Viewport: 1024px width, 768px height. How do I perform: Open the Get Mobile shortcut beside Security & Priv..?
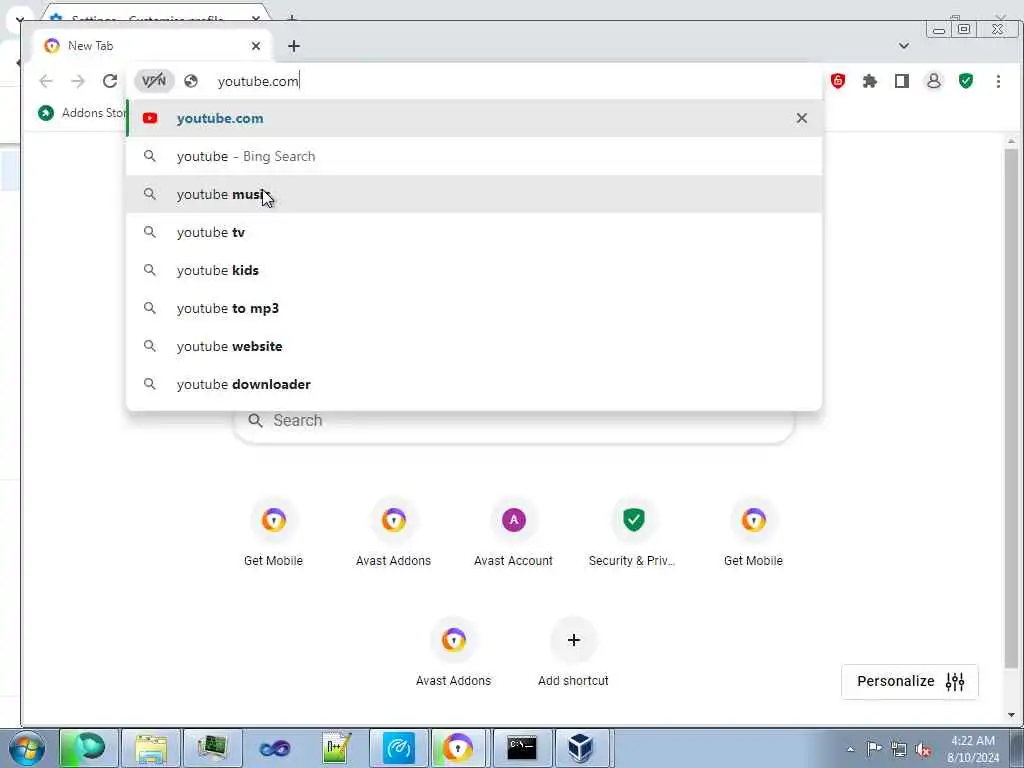[x=754, y=532]
